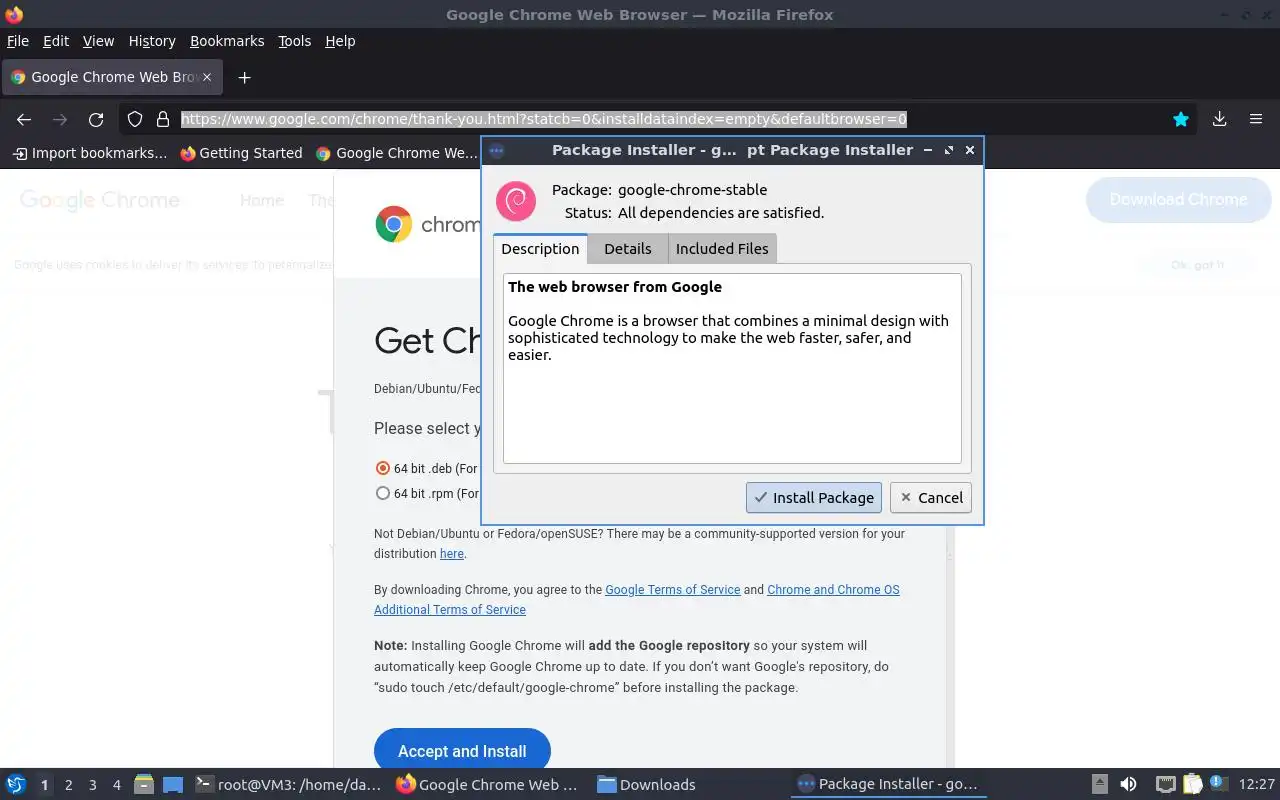This screenshot has height=800, width=1280.
Task: Switch to the root@VM3 terminal window
Action: [x=288, y=785]
